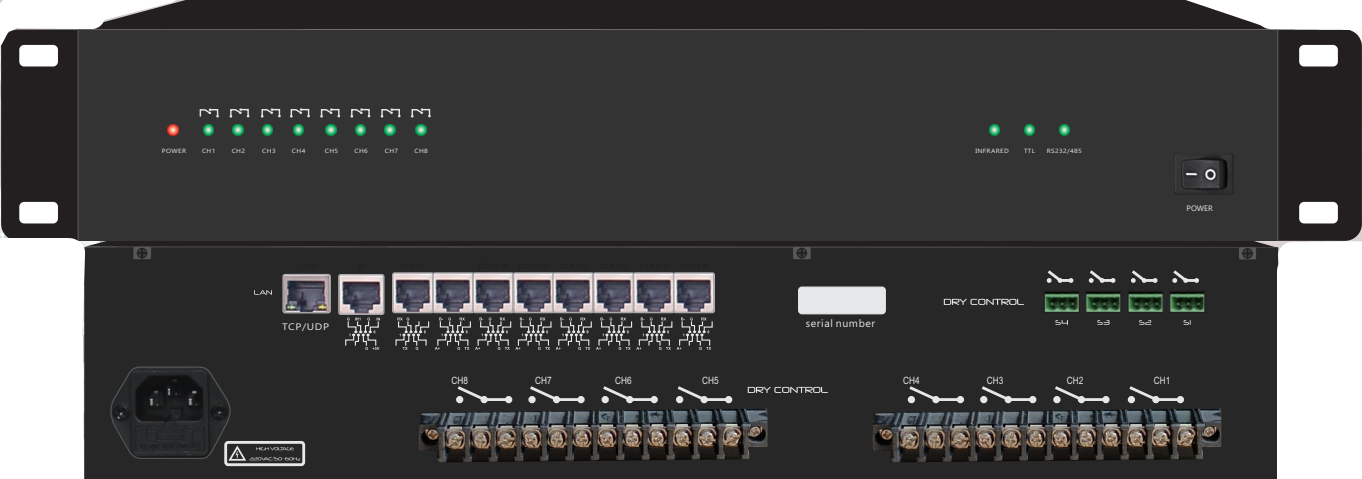Image resolution: width=1362 pixels, height=479 pixels.
Task: Click the TTL indicator LED
Action: point(1029,130)
